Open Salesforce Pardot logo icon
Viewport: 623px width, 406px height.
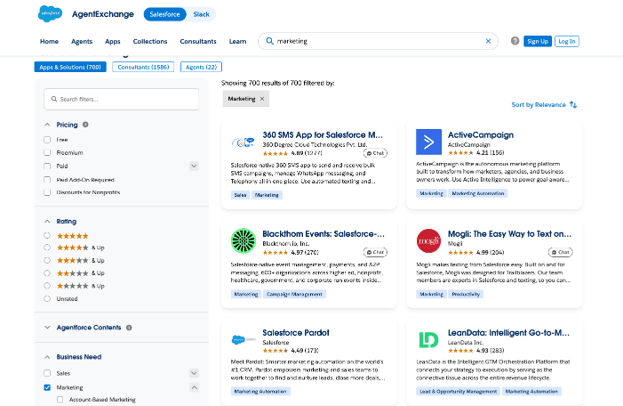[x=243, y=340]
